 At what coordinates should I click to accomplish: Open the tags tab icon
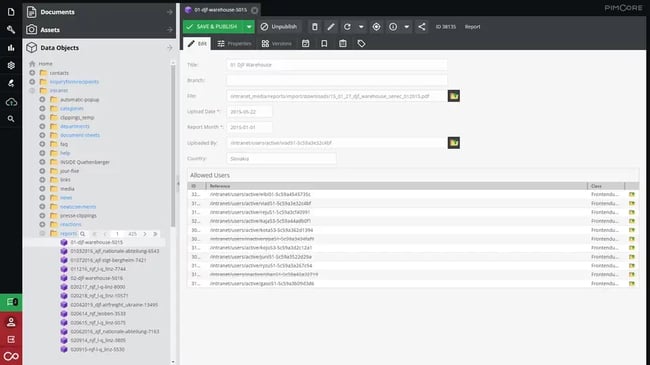click(361, 44)
